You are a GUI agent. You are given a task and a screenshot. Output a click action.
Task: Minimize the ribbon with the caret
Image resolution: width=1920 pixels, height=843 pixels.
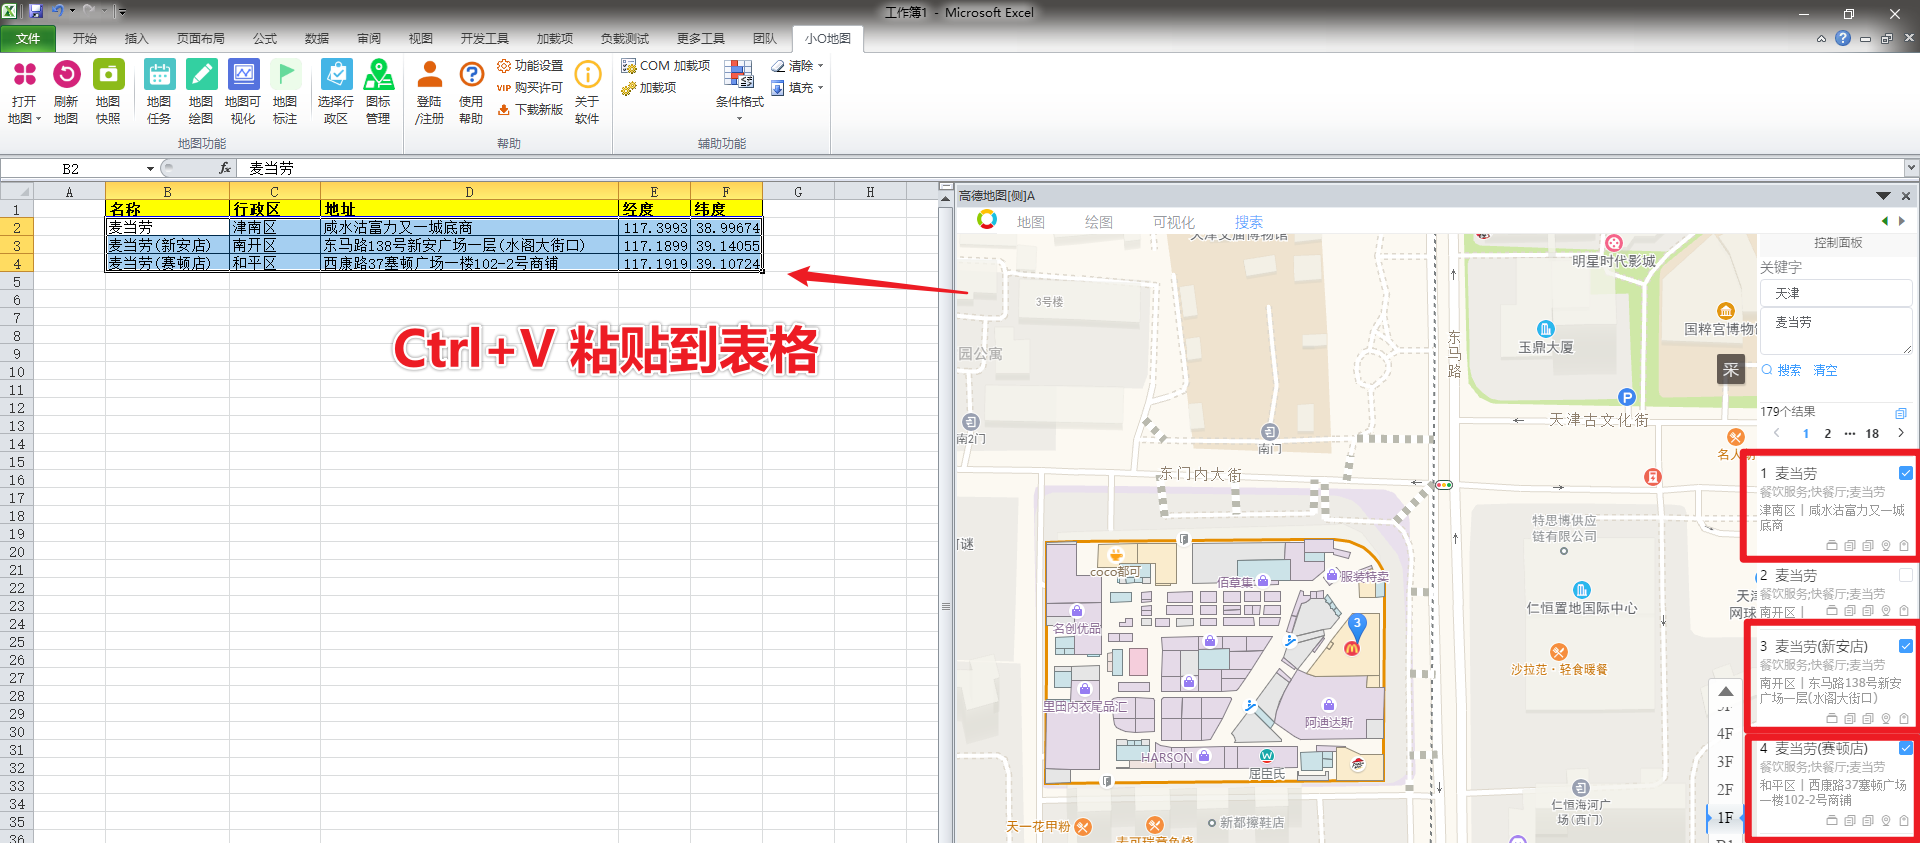tap(1821, 38)
